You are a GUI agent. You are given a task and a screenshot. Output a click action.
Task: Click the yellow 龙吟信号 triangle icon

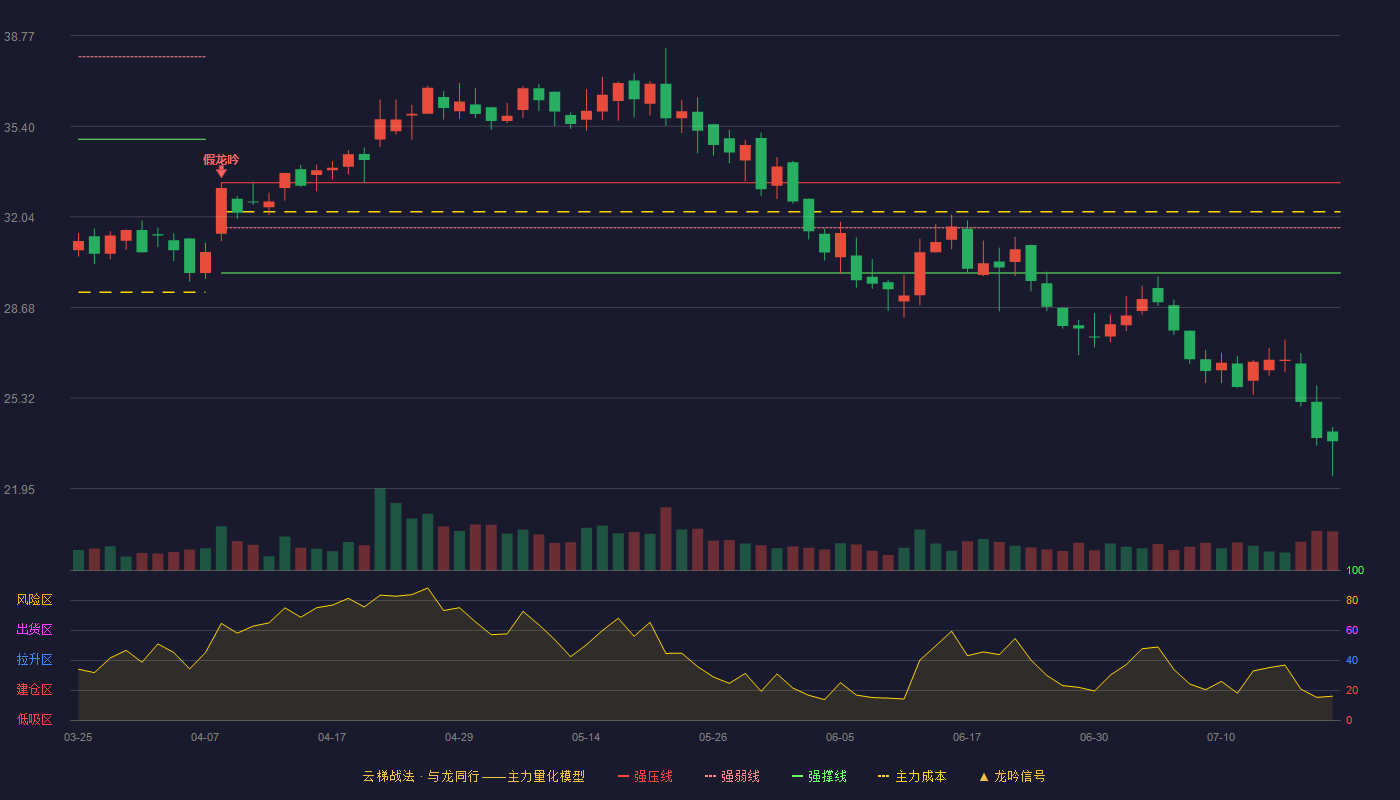tap(983, 776)
